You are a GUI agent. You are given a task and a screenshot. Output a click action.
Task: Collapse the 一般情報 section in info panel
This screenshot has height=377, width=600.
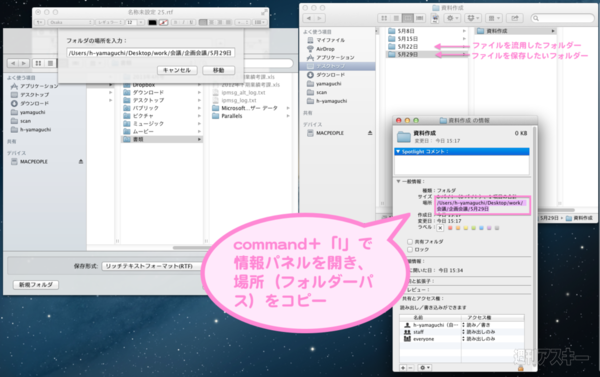(x=398, y=181)
